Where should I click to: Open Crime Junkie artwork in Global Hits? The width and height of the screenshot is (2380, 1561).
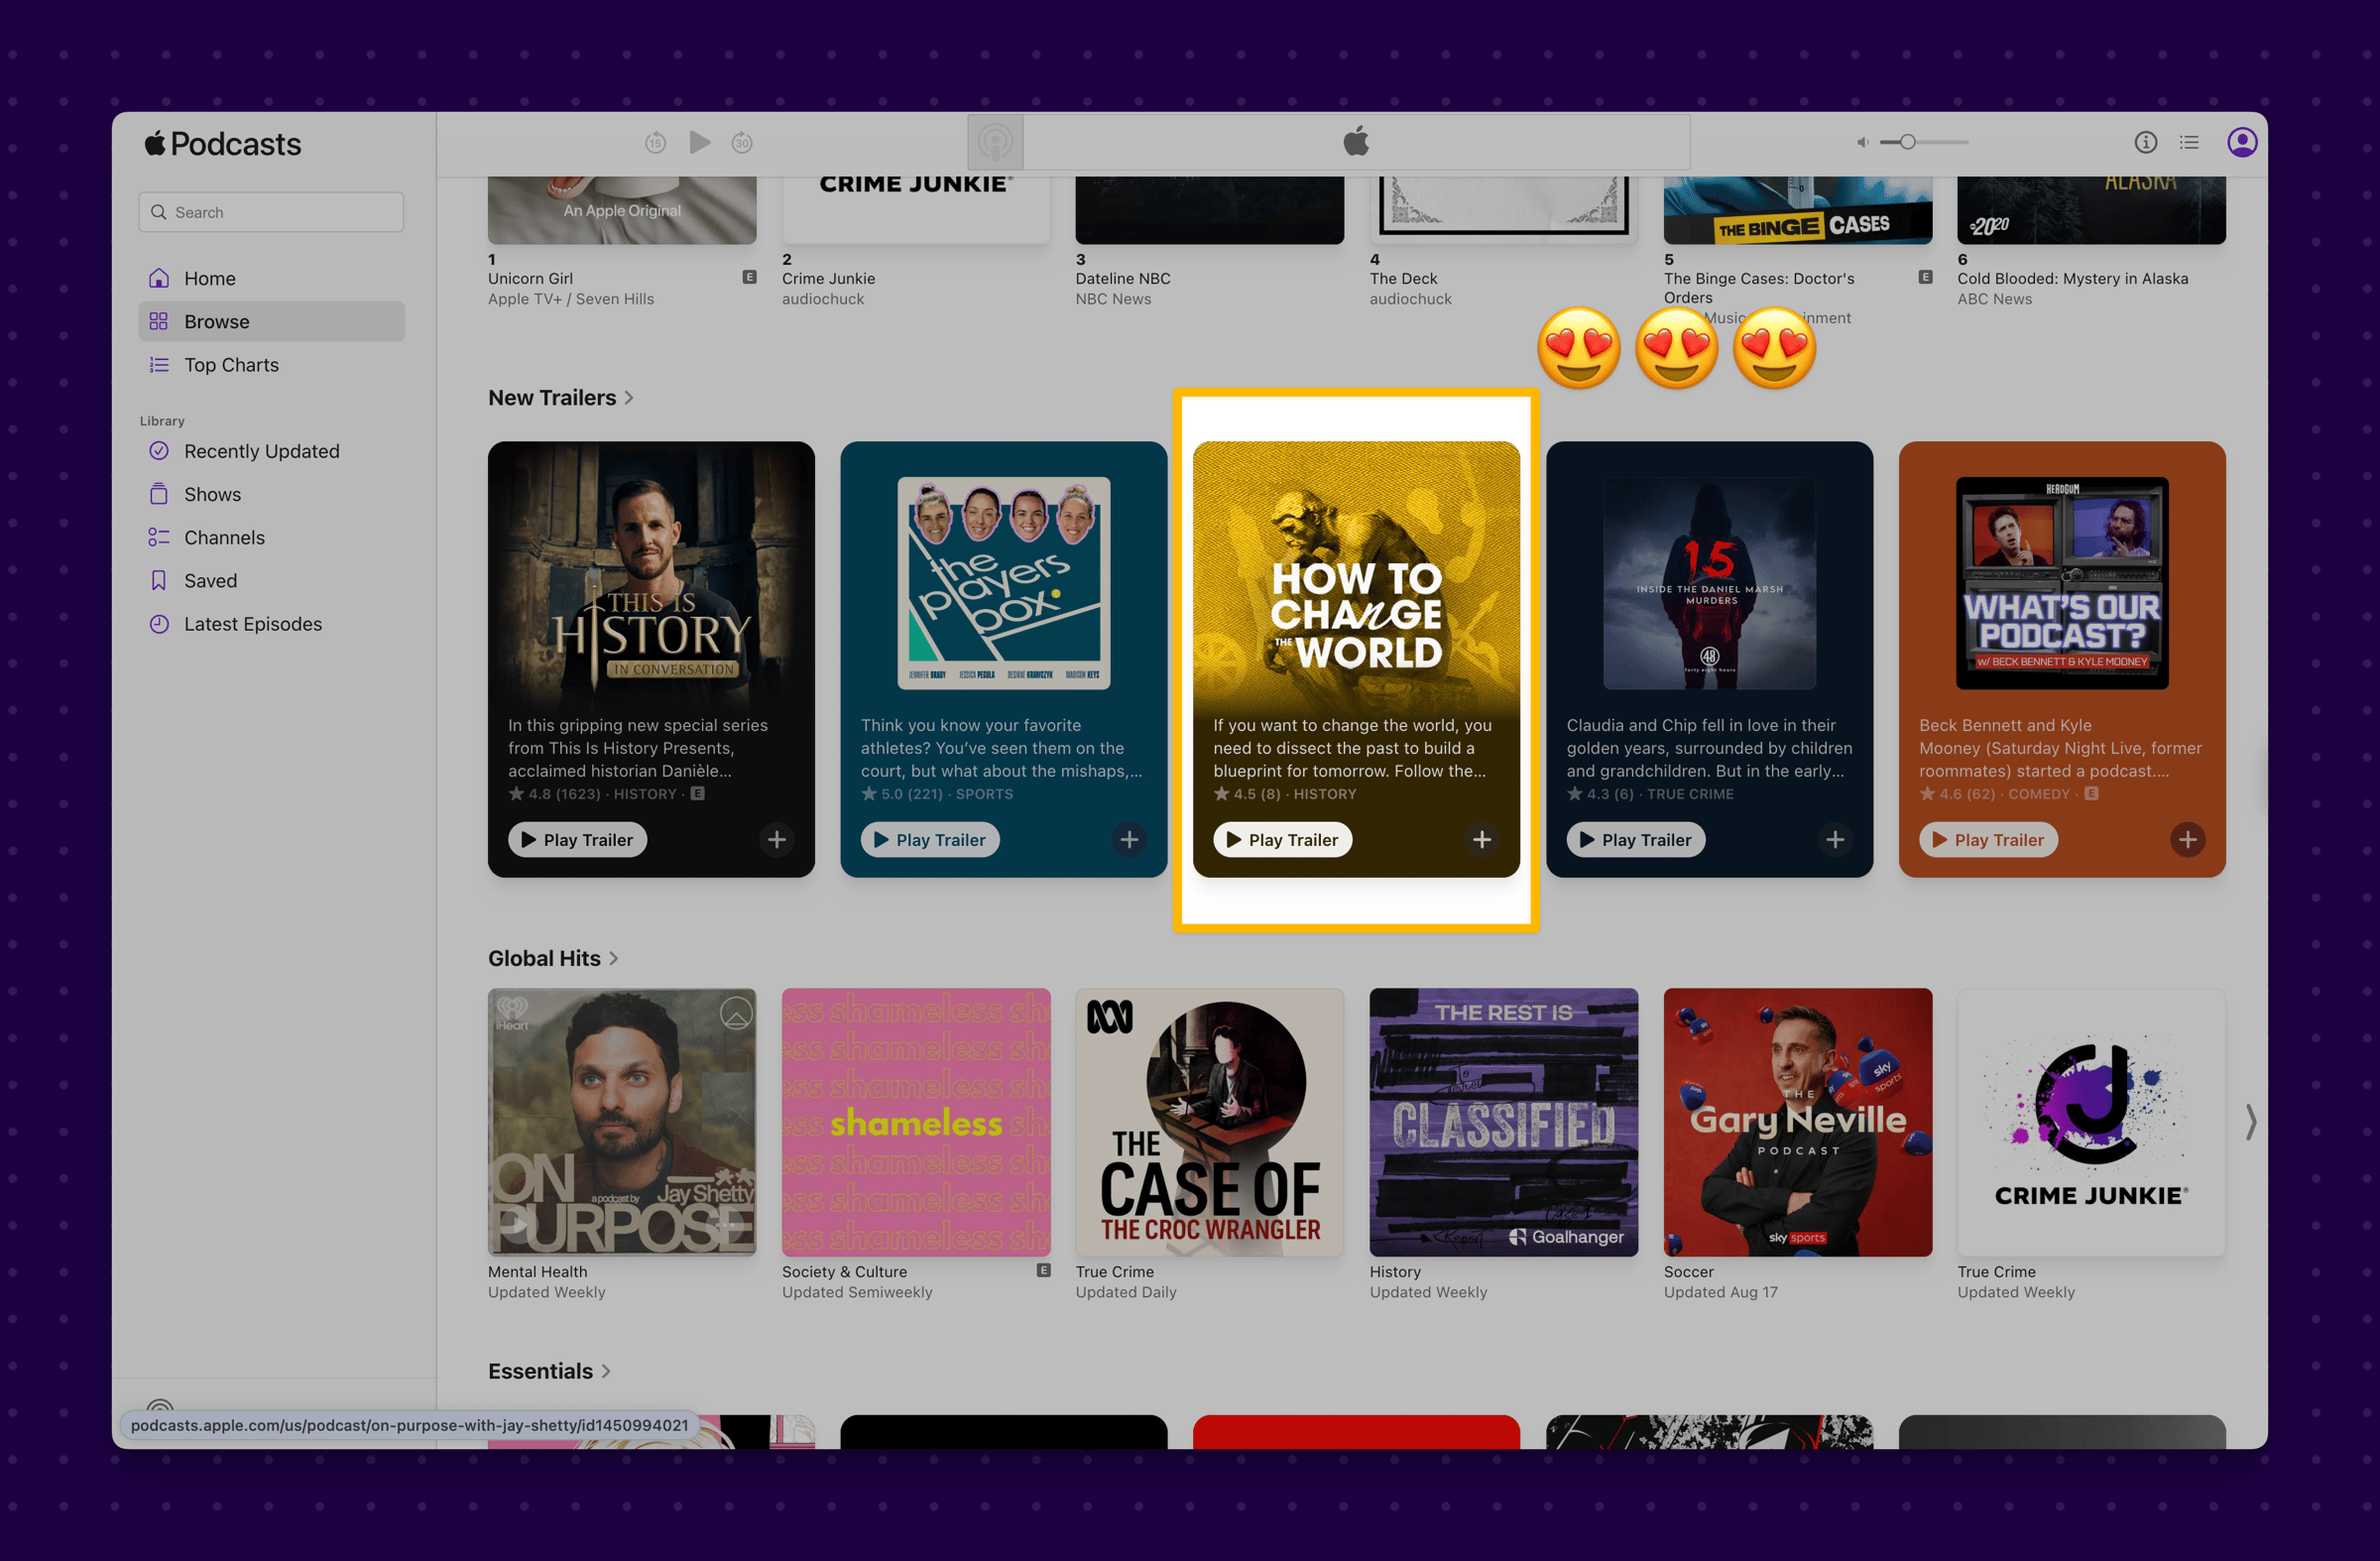tap(2092, 1123)
